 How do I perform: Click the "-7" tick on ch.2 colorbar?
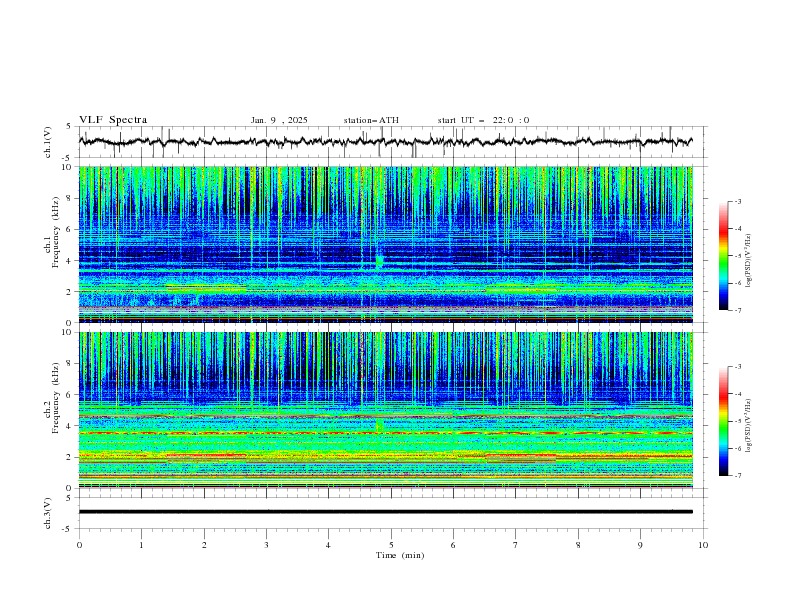737,475
